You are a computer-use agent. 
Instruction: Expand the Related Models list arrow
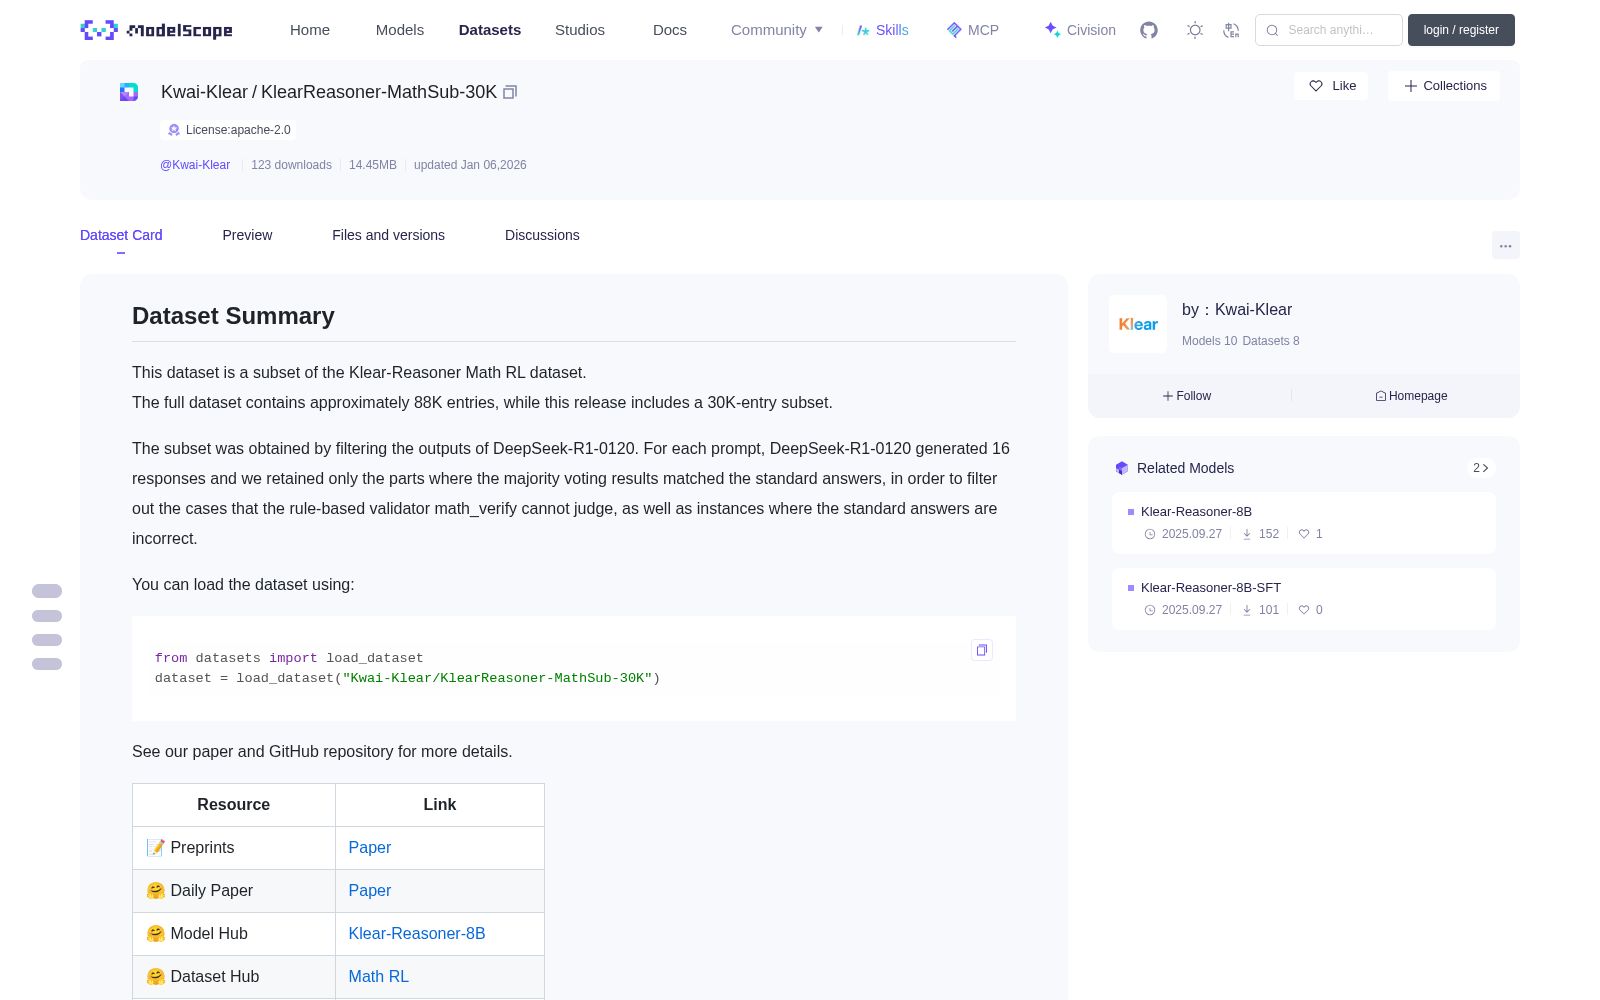pos(1481,468)
